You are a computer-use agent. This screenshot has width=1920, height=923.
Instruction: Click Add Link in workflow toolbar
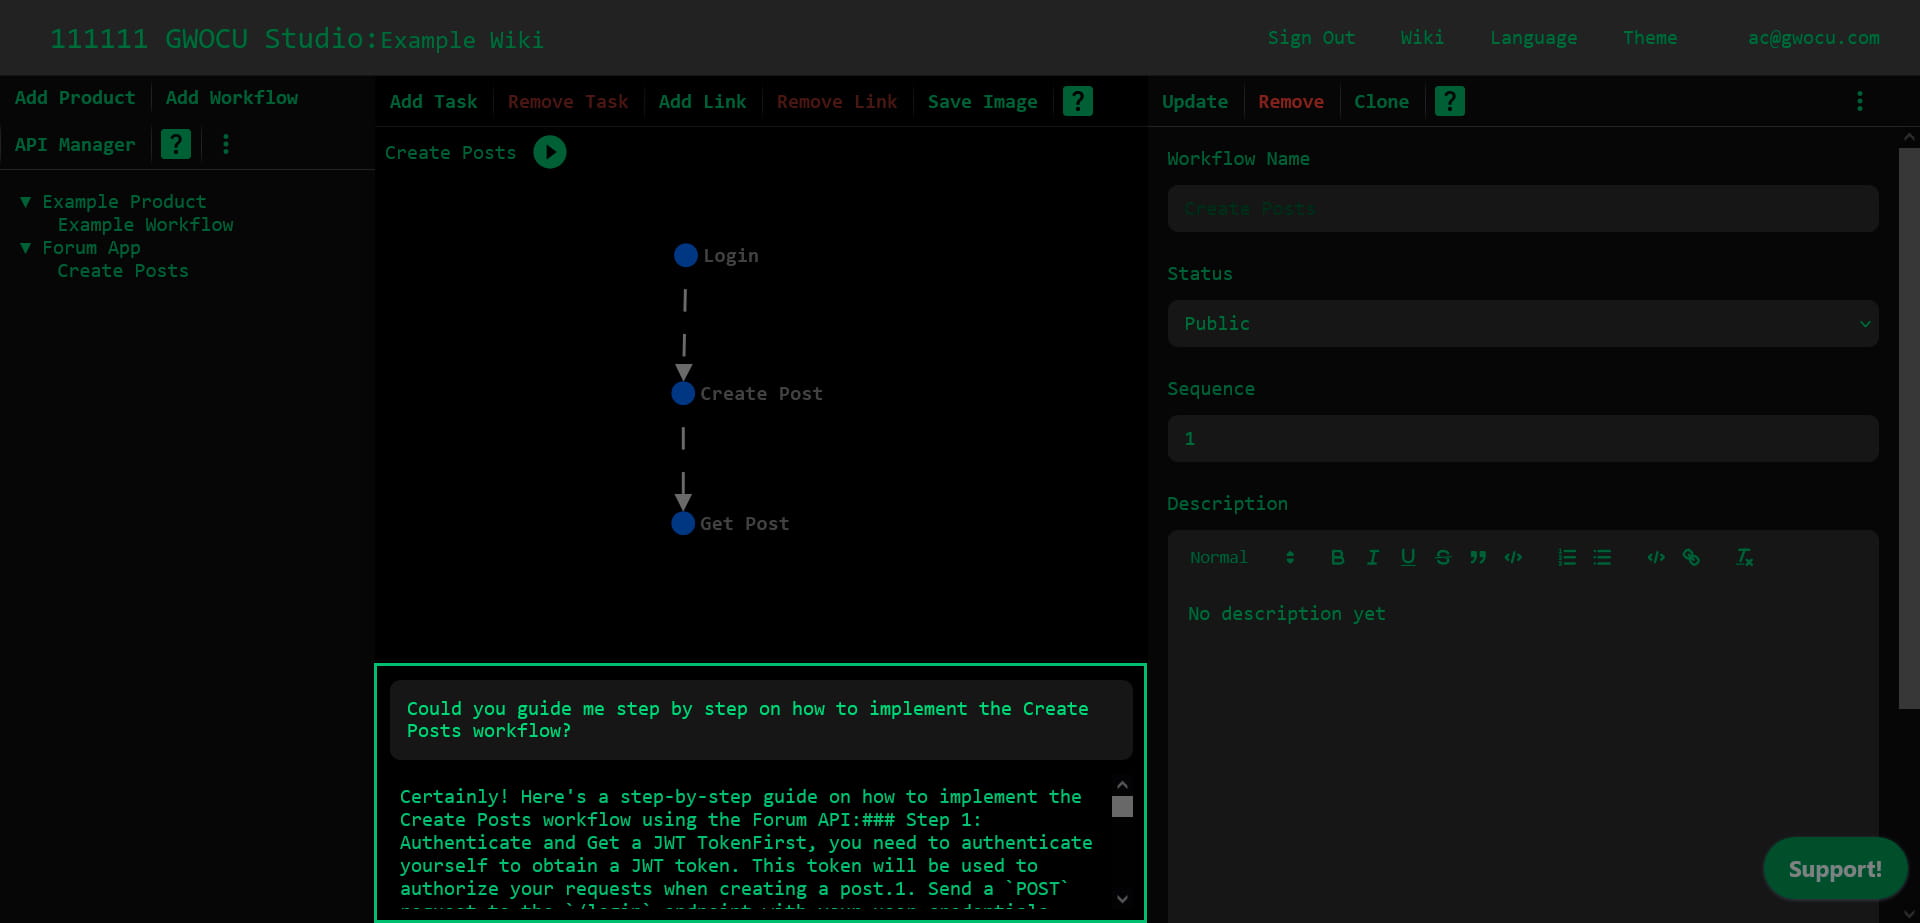[702, 101]
